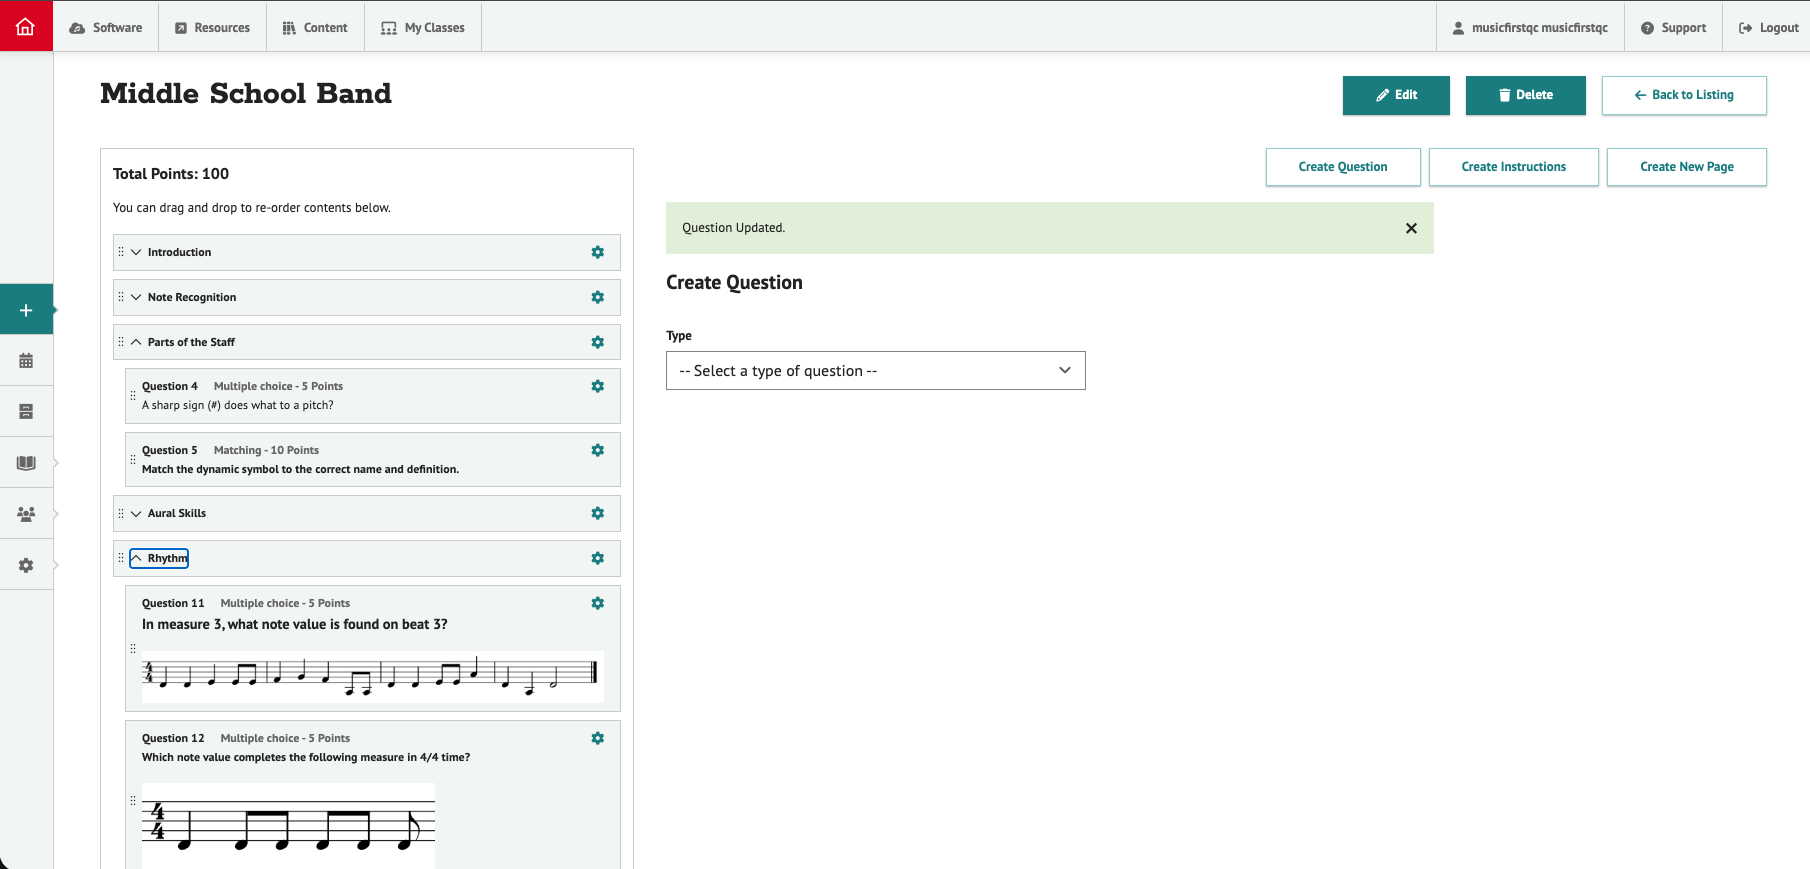Select Question 4 sharp sign text
Image resolution: width=1810 pixels, height=869 pixels.
point(238,405)
